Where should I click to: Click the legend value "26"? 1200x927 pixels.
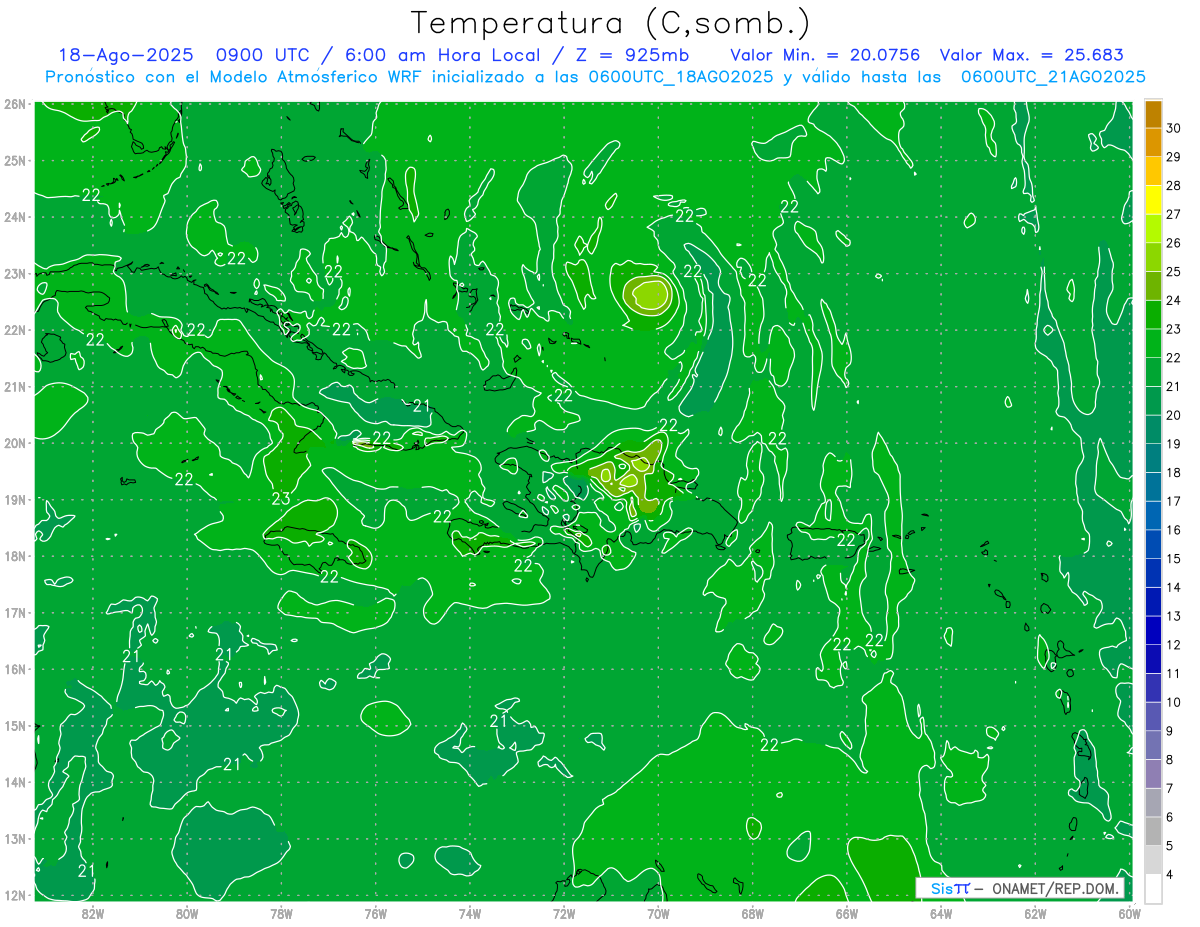[x=1174, y=243]
